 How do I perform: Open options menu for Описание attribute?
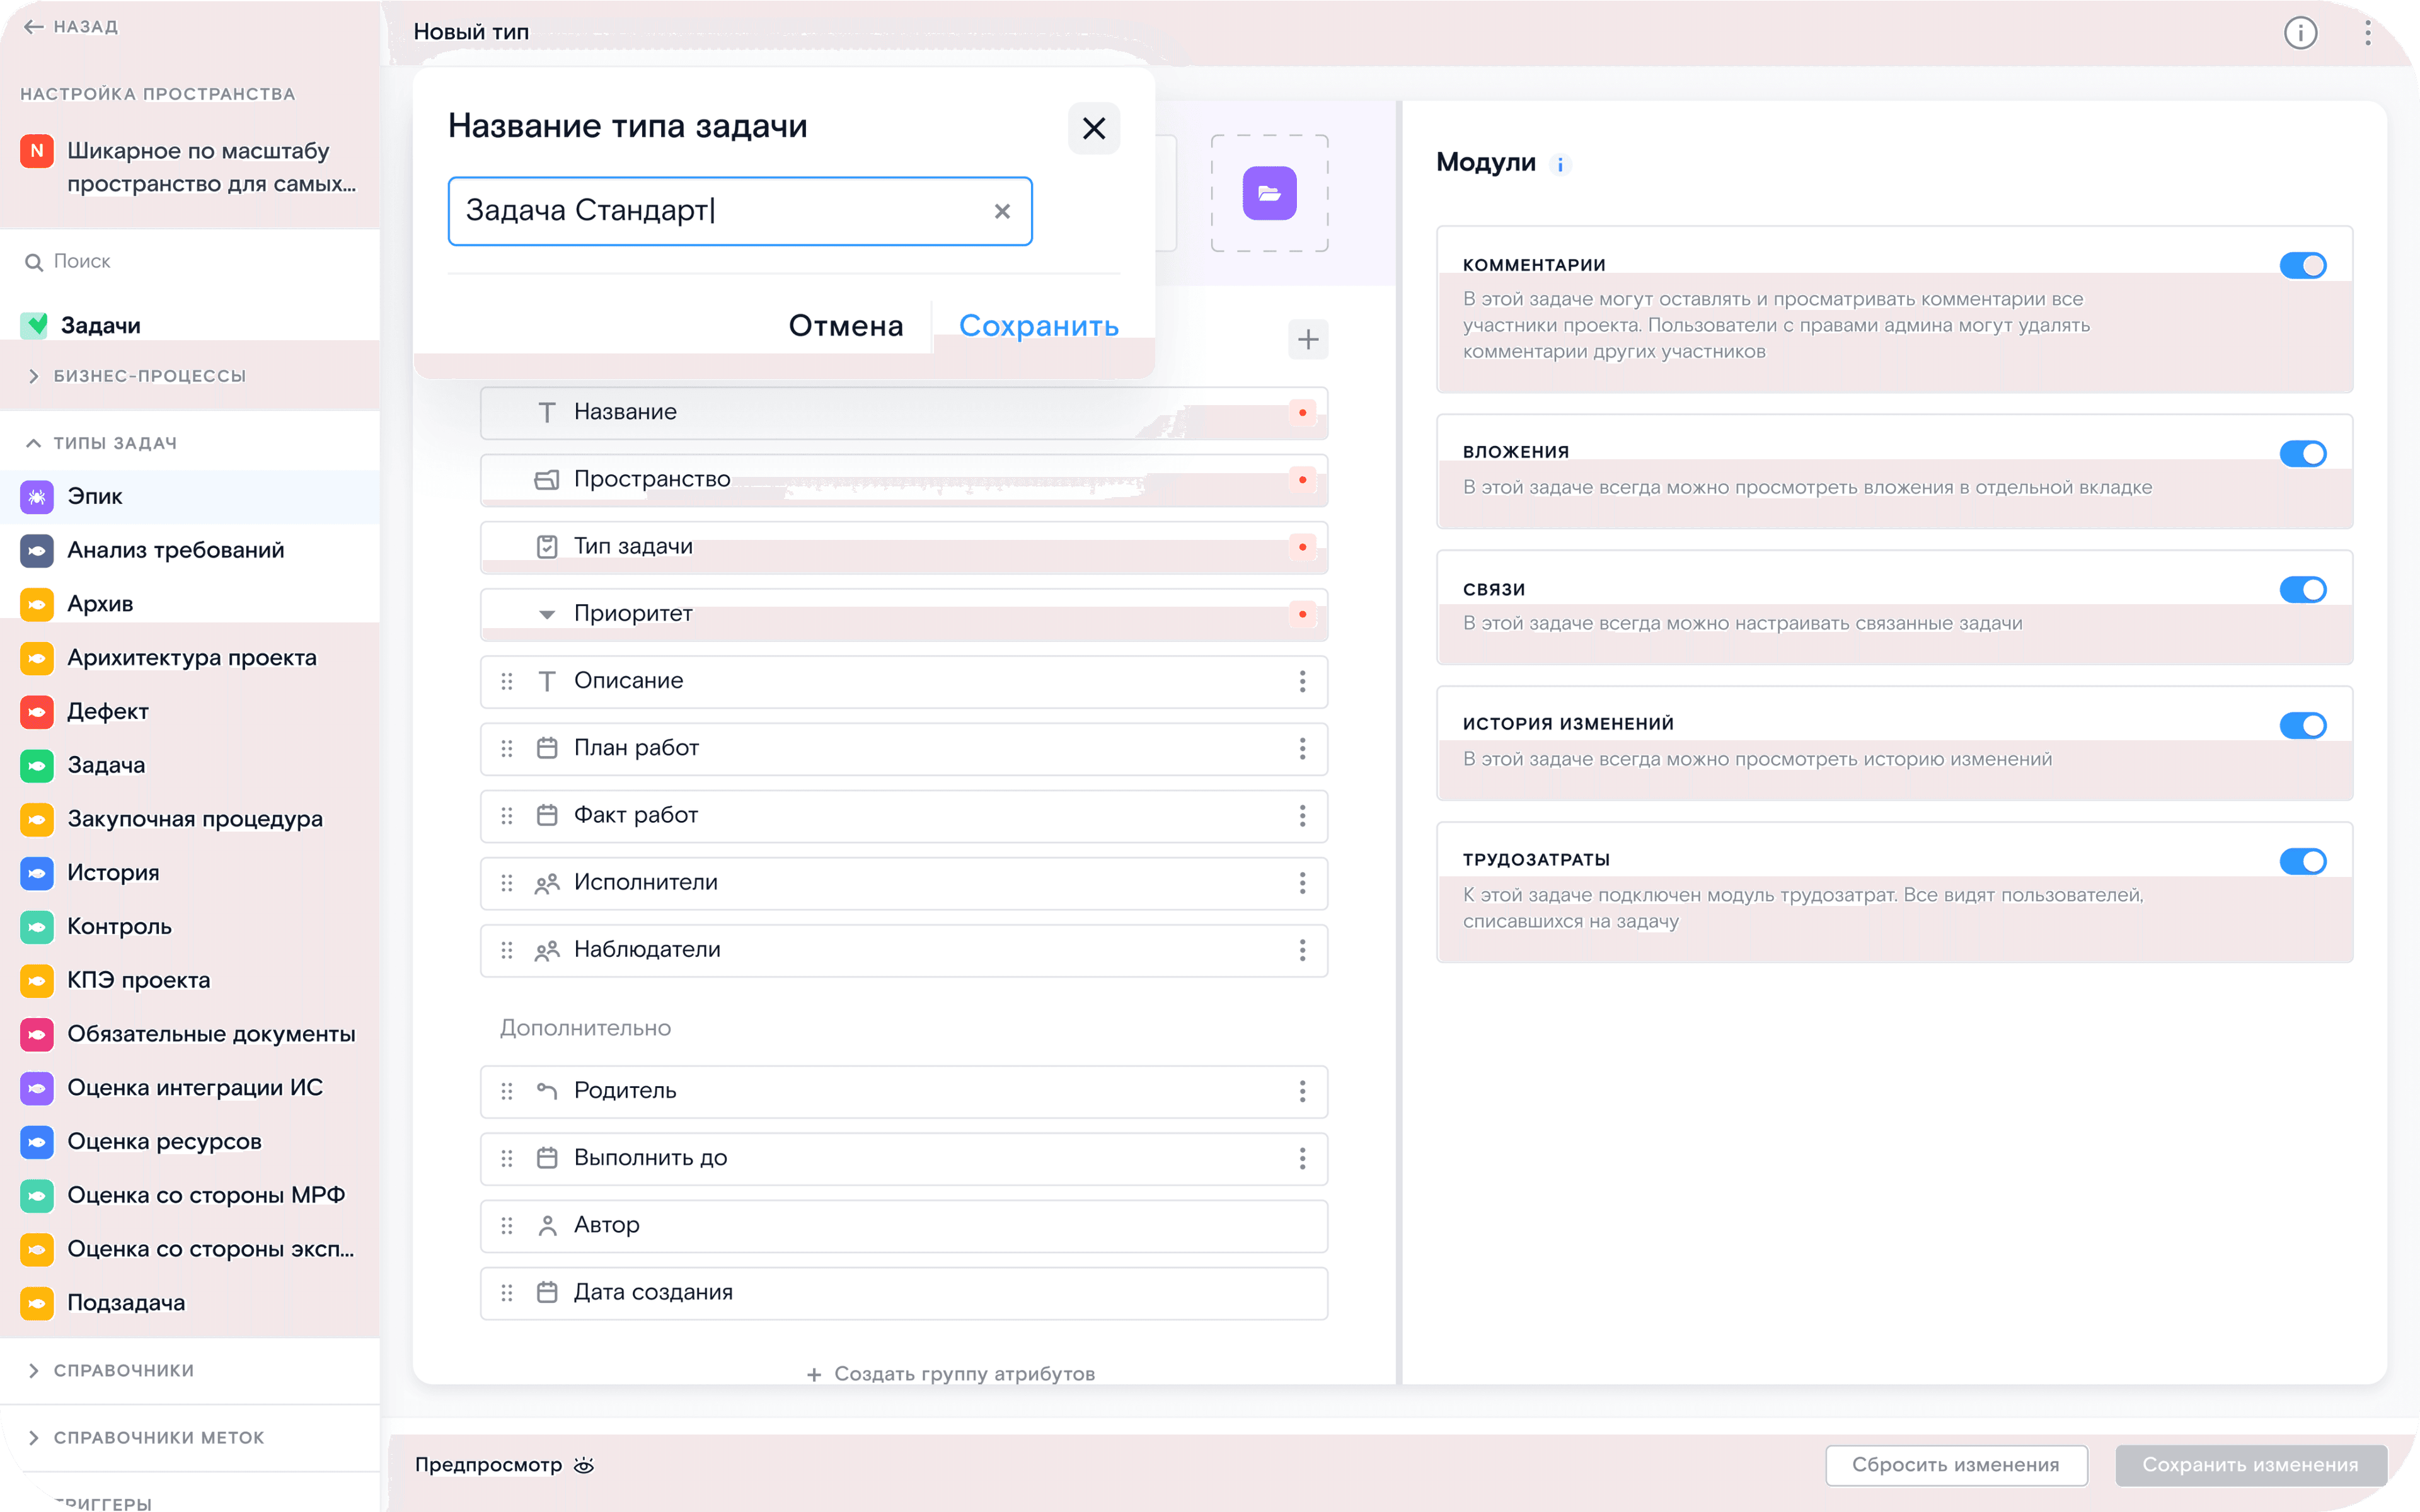pos(1302,681)
